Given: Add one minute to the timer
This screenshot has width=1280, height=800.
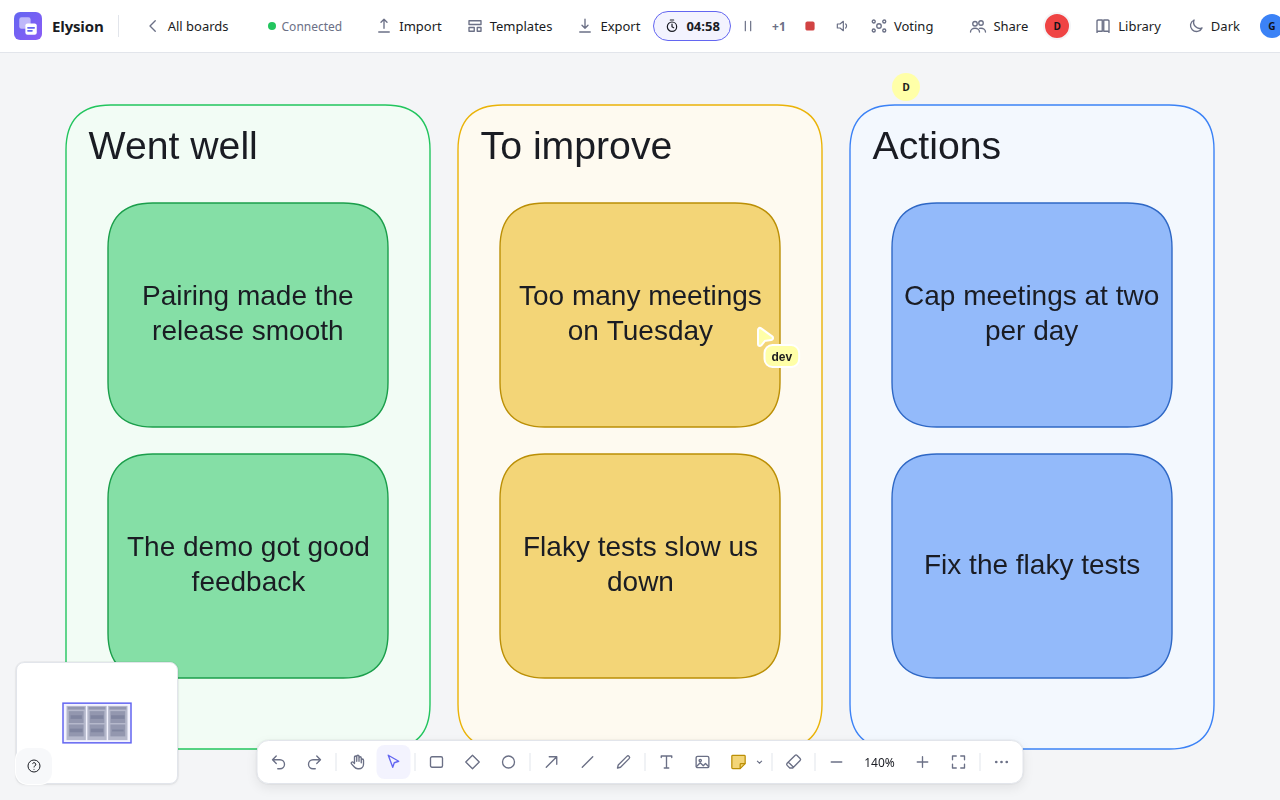Looking at the screenshot, I should [778, 26].
